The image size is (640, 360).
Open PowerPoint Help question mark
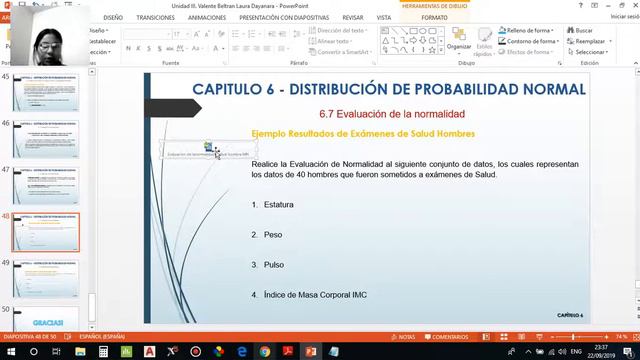coord(580,5)
